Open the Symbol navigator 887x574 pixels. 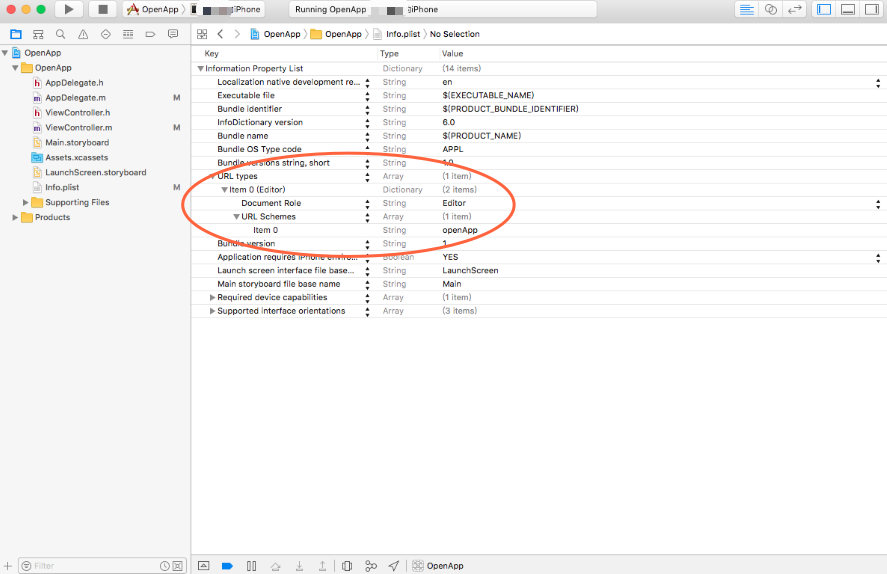tap(38, 34)
